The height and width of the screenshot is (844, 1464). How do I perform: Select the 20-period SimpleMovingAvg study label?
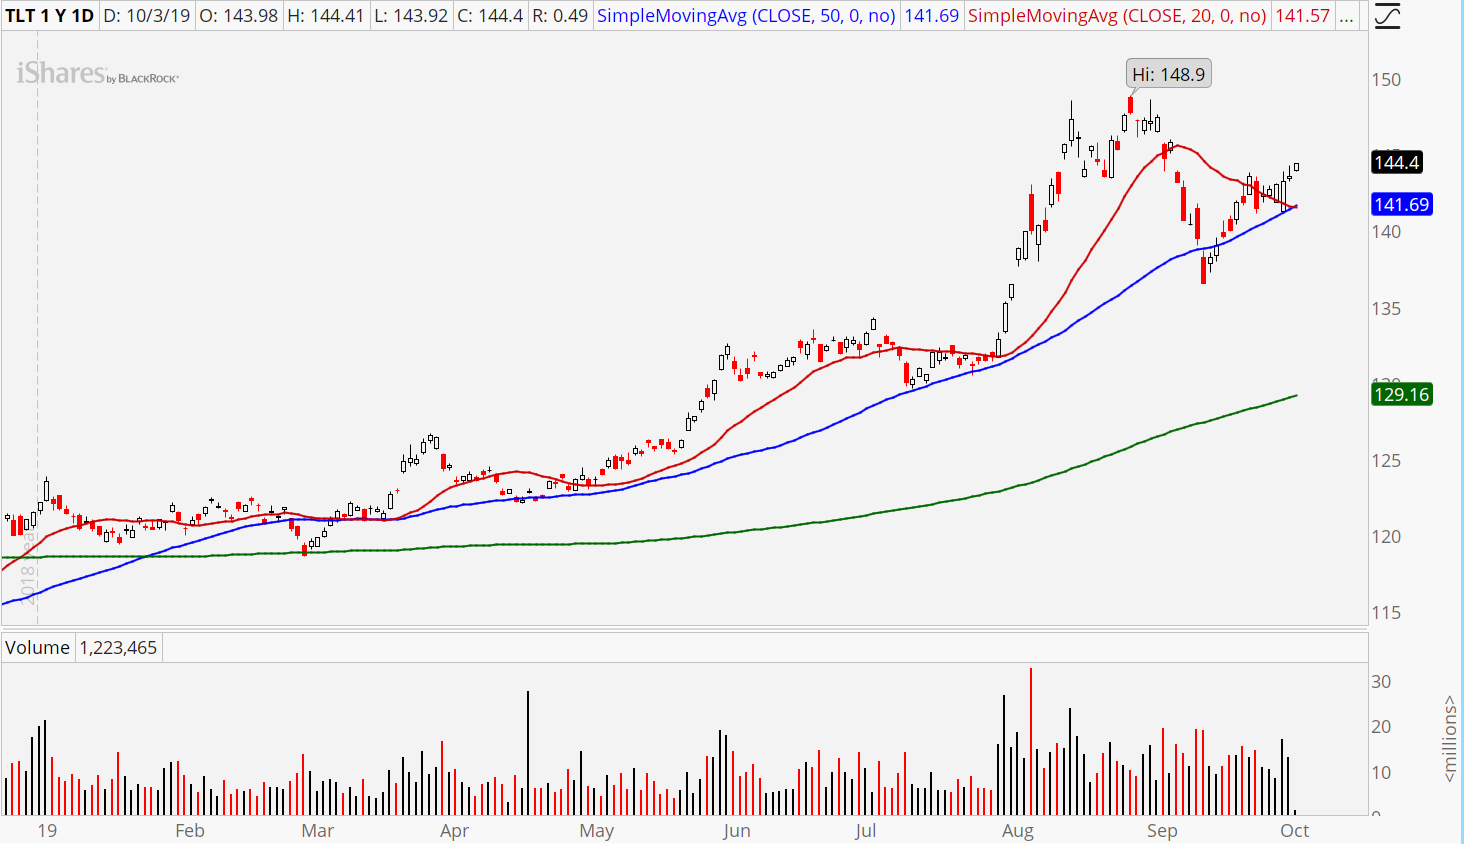pyautogui.click(x=1117, y=16)
